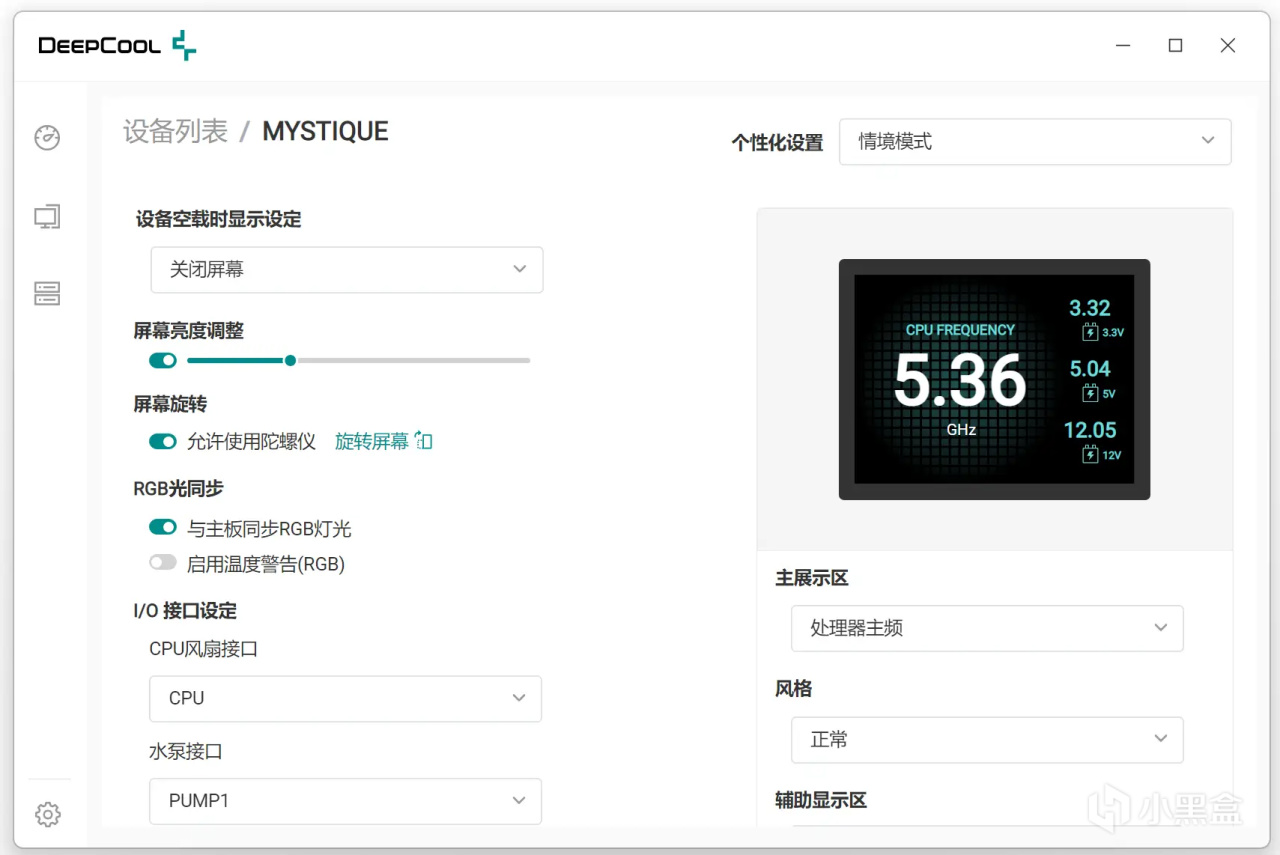
Task: Click the 3.3V voltage icon in preview
Action: coord(1090,332)
